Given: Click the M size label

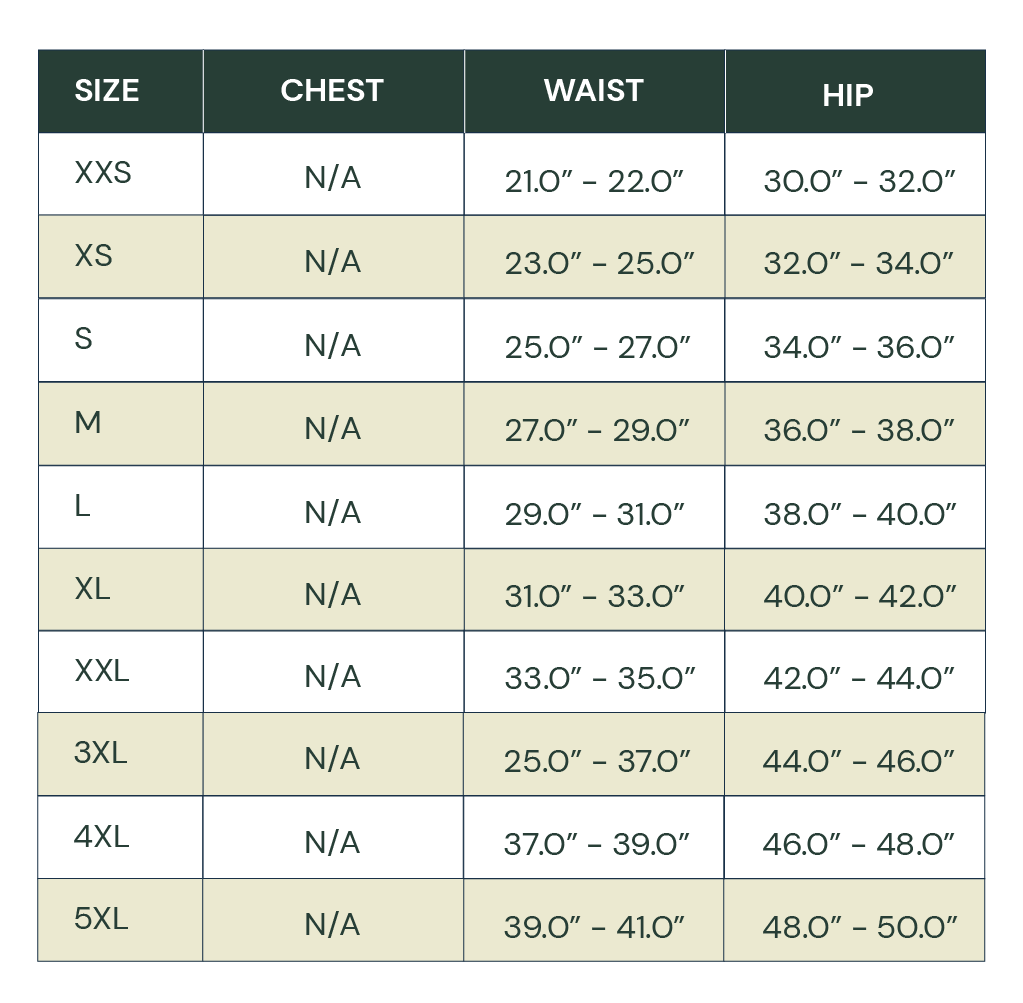Looking at the screenshot, I should click(x=88, y=423).
